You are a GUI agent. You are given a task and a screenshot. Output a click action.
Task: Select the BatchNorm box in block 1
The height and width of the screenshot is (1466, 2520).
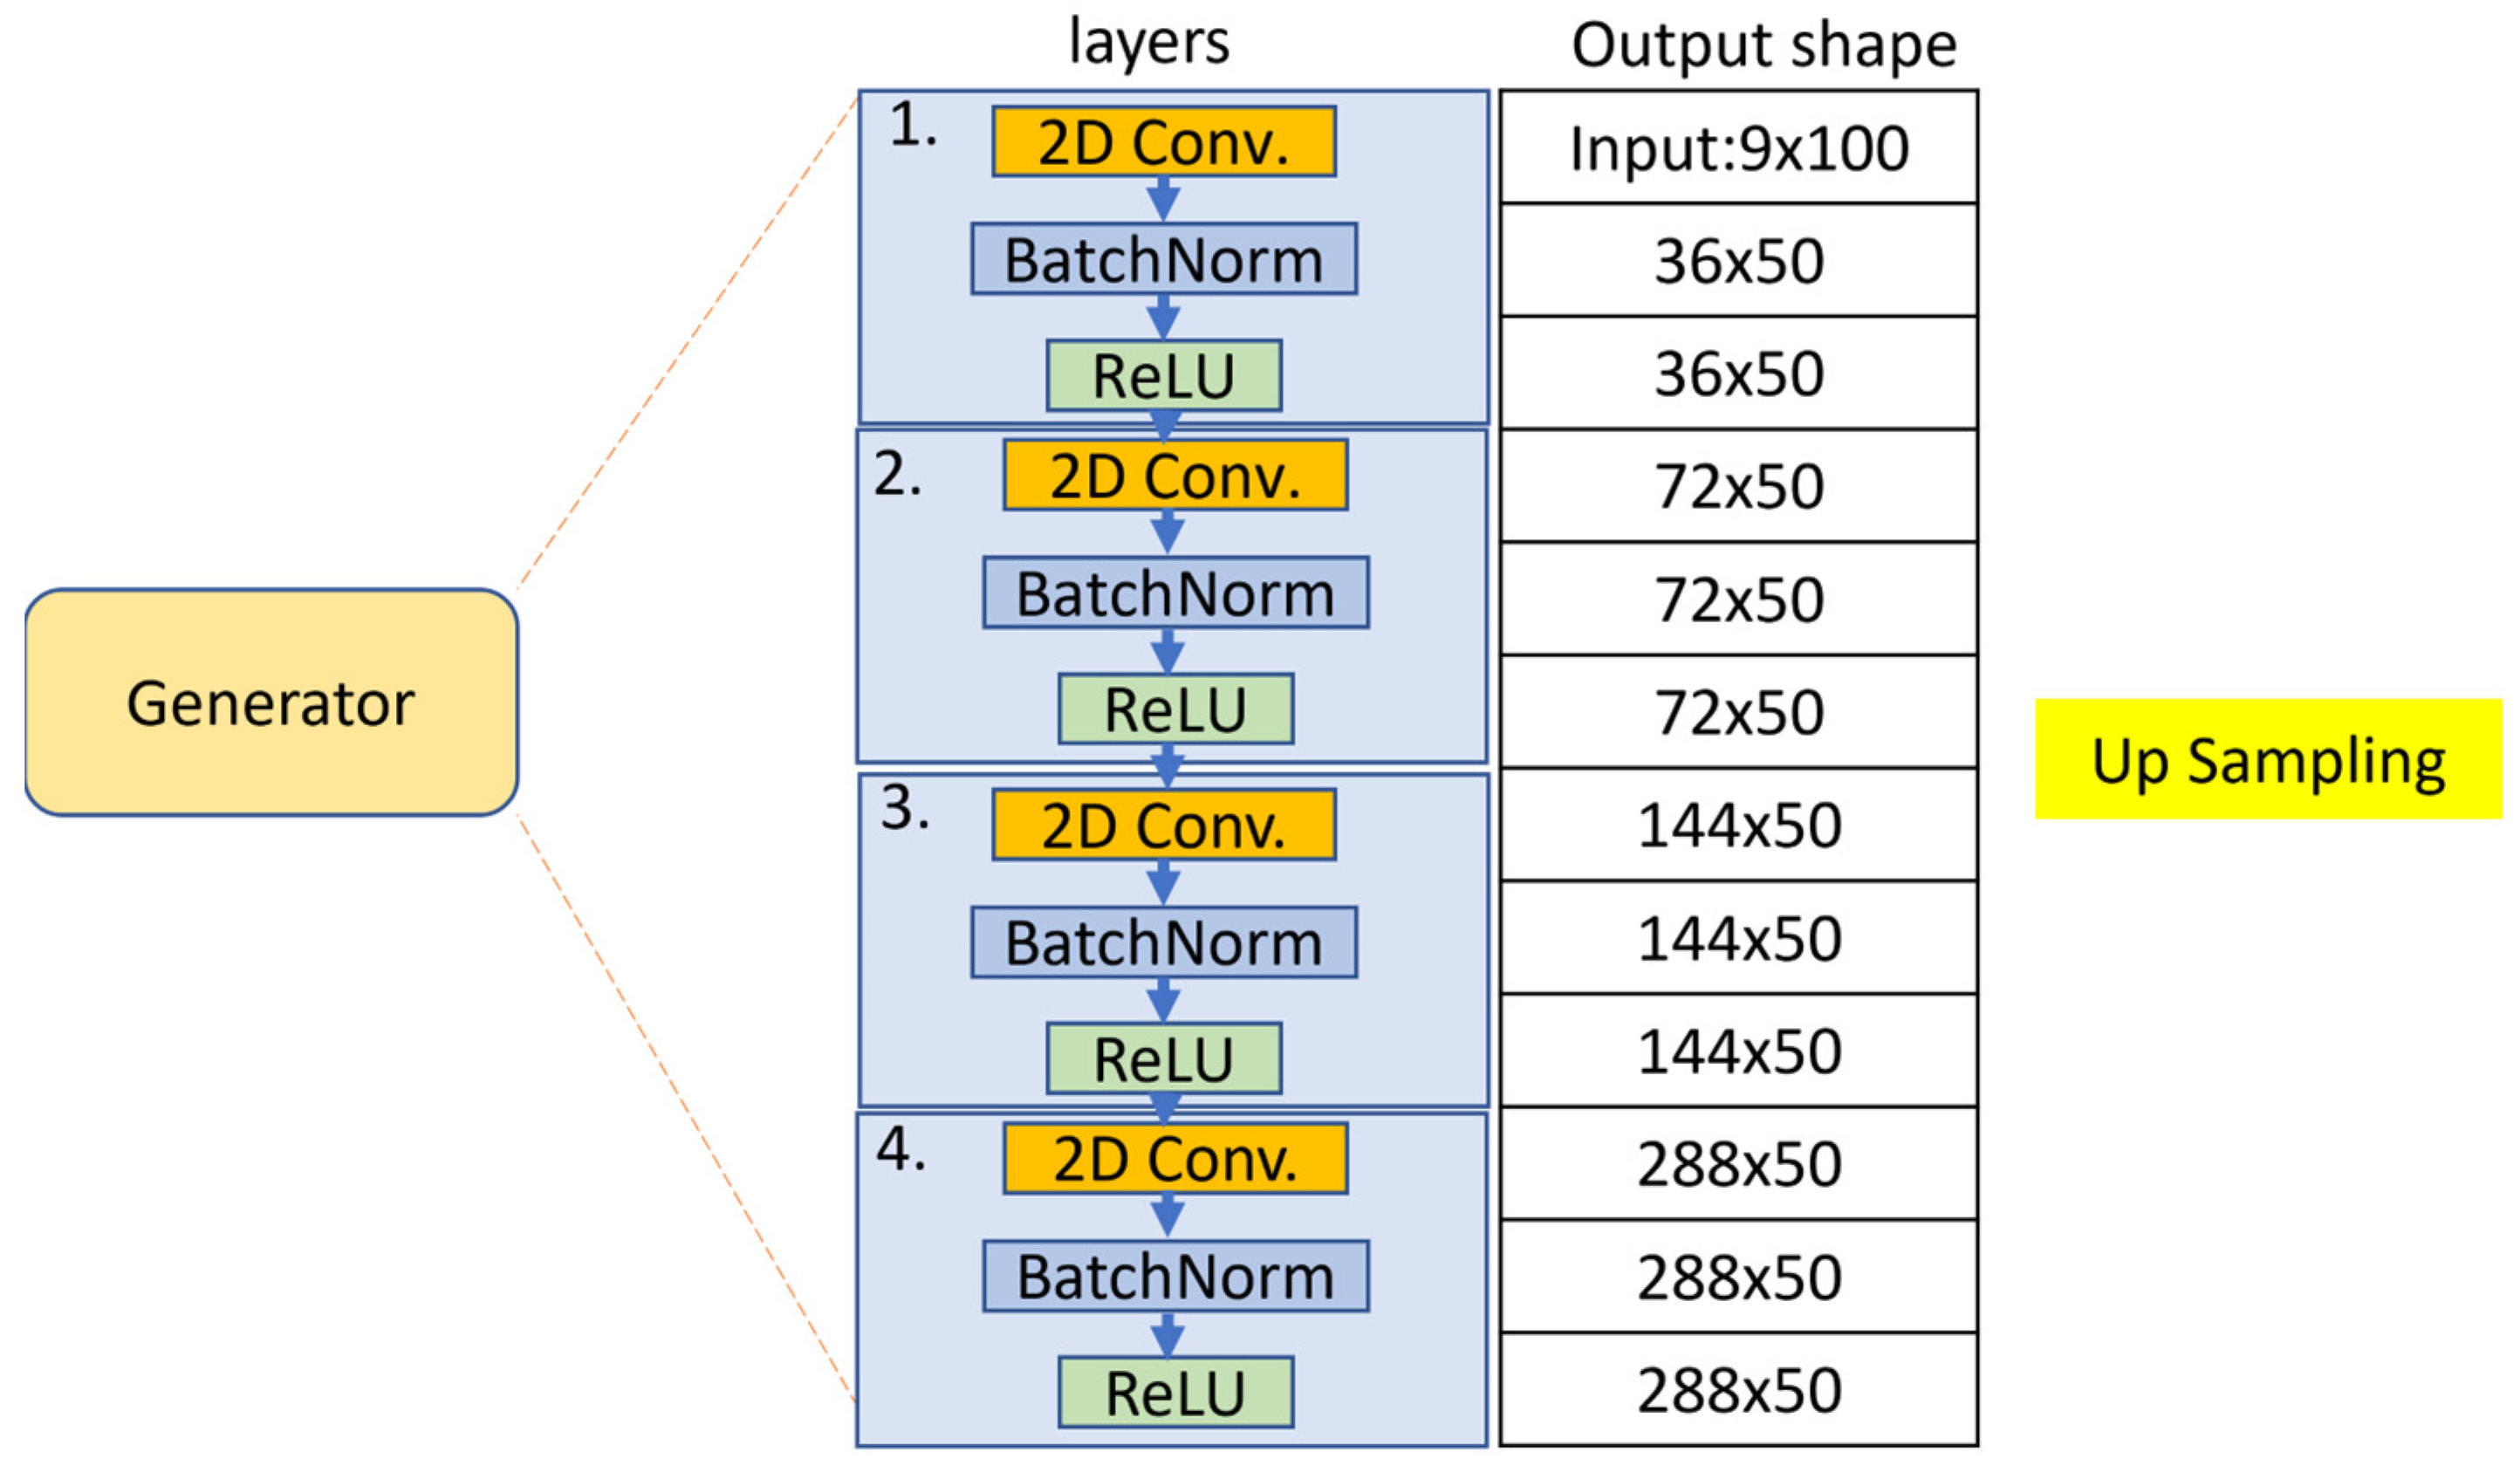(1163, 259)
